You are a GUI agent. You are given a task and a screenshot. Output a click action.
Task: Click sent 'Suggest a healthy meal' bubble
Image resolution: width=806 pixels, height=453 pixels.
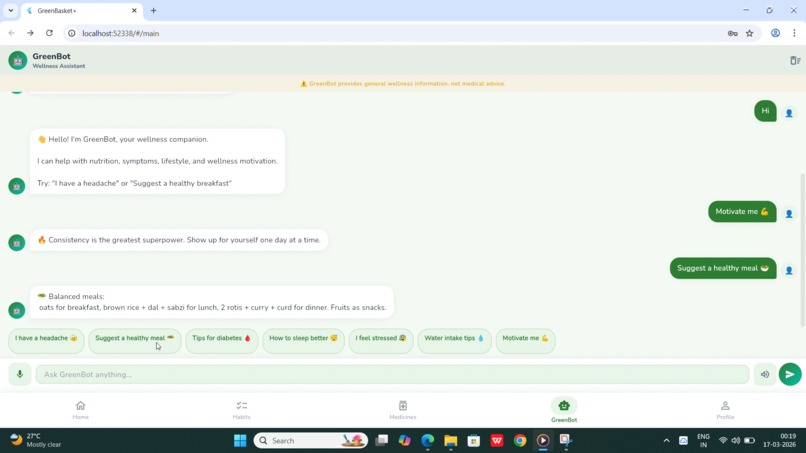click(x=723, y=268)
